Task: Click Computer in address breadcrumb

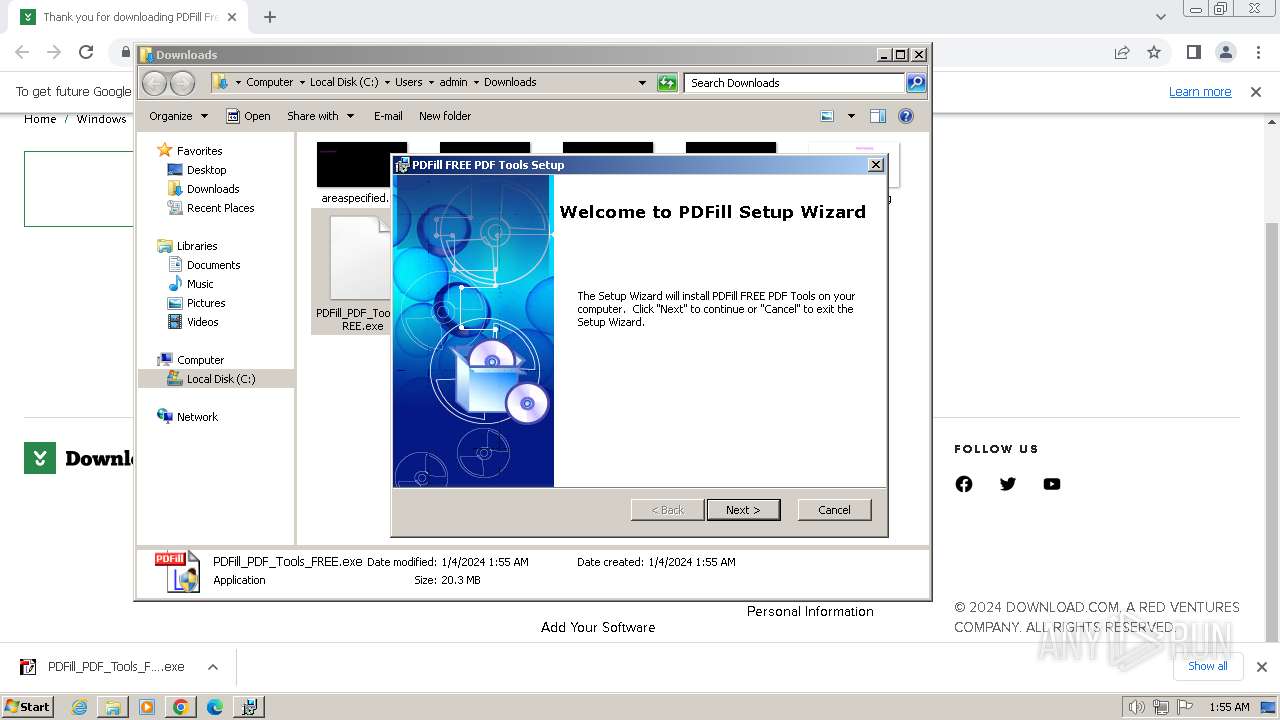Action: (x=269, y=83)
